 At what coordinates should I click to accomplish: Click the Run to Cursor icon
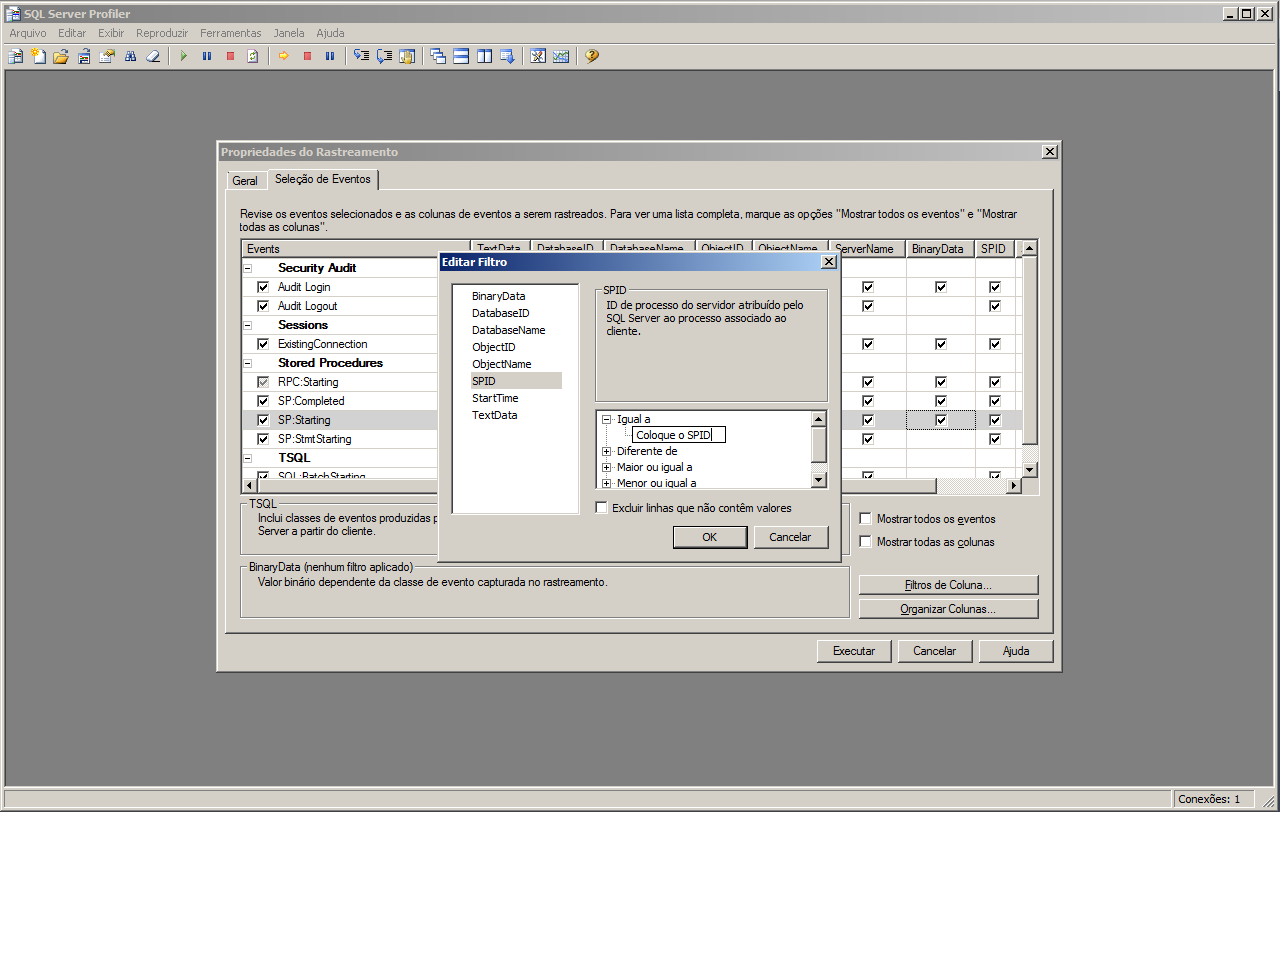click(x=384, y=57)
